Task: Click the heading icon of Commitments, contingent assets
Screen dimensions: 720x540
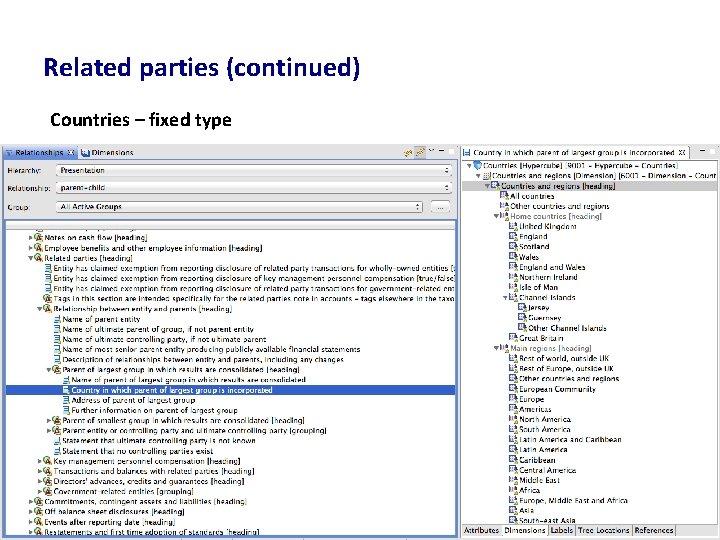Action: [x=39, y=501]
